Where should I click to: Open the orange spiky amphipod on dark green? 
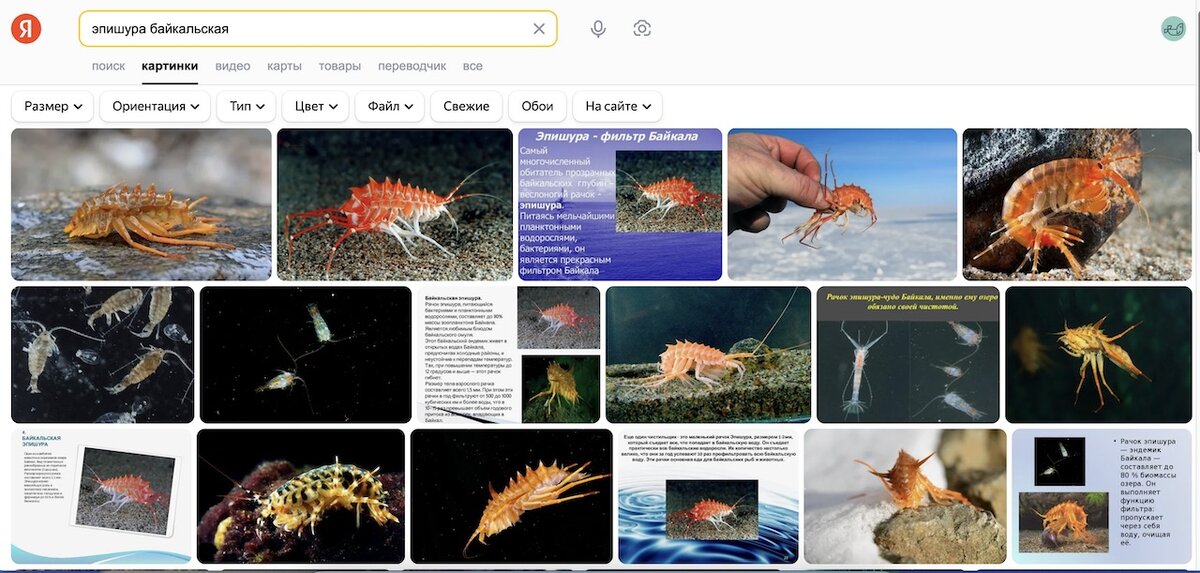point(1098,355)
